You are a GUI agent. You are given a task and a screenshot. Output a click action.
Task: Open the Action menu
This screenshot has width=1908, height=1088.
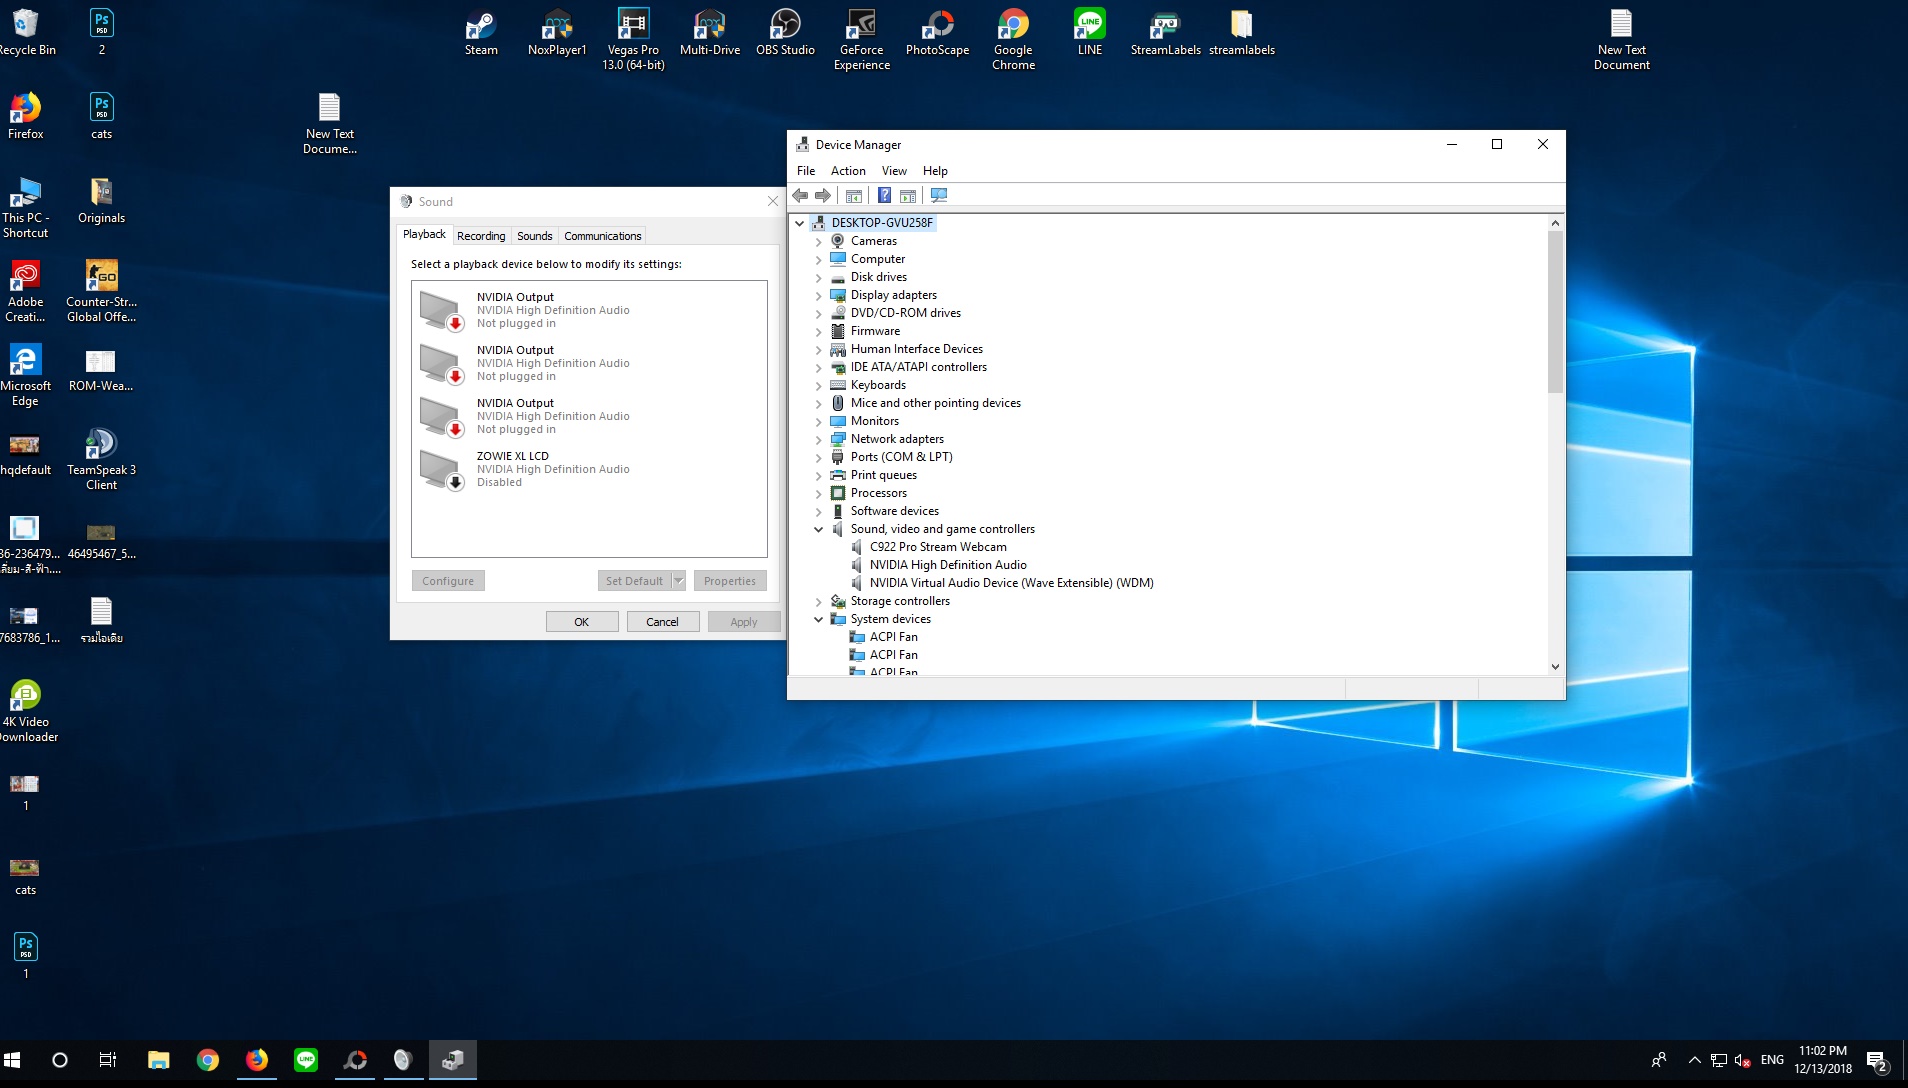coord(847,171)
